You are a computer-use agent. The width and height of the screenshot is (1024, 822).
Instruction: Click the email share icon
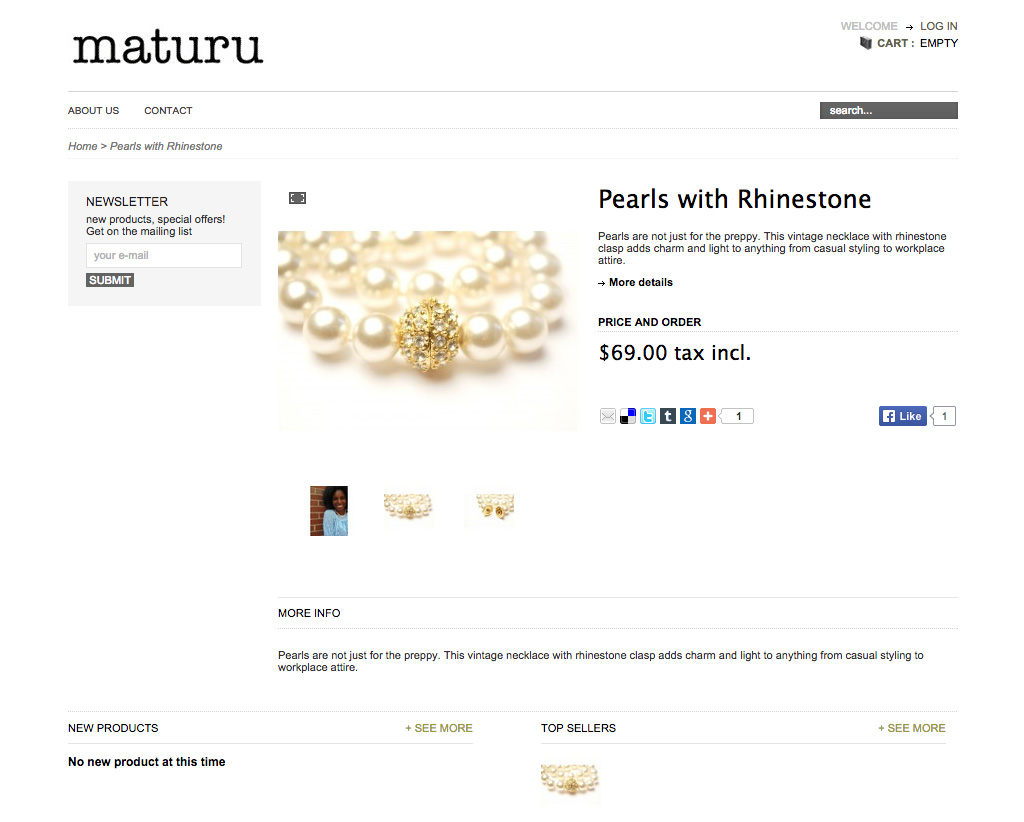pyautogui.click(x=607, y=417)
